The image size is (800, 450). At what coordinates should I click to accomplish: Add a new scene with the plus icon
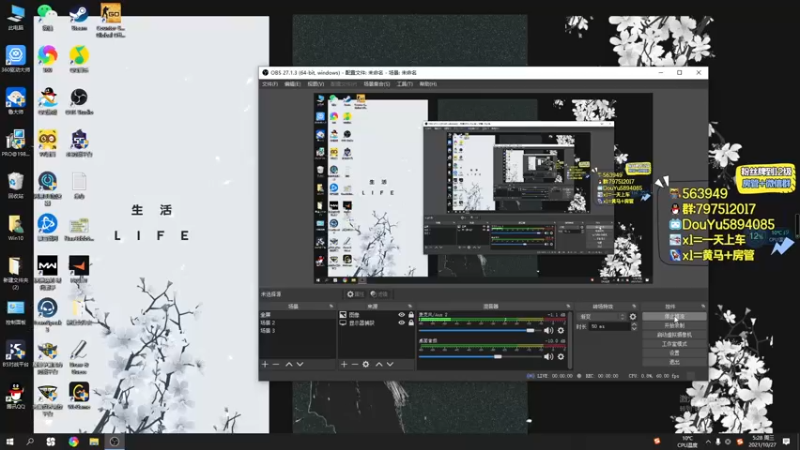pos(265,364)
